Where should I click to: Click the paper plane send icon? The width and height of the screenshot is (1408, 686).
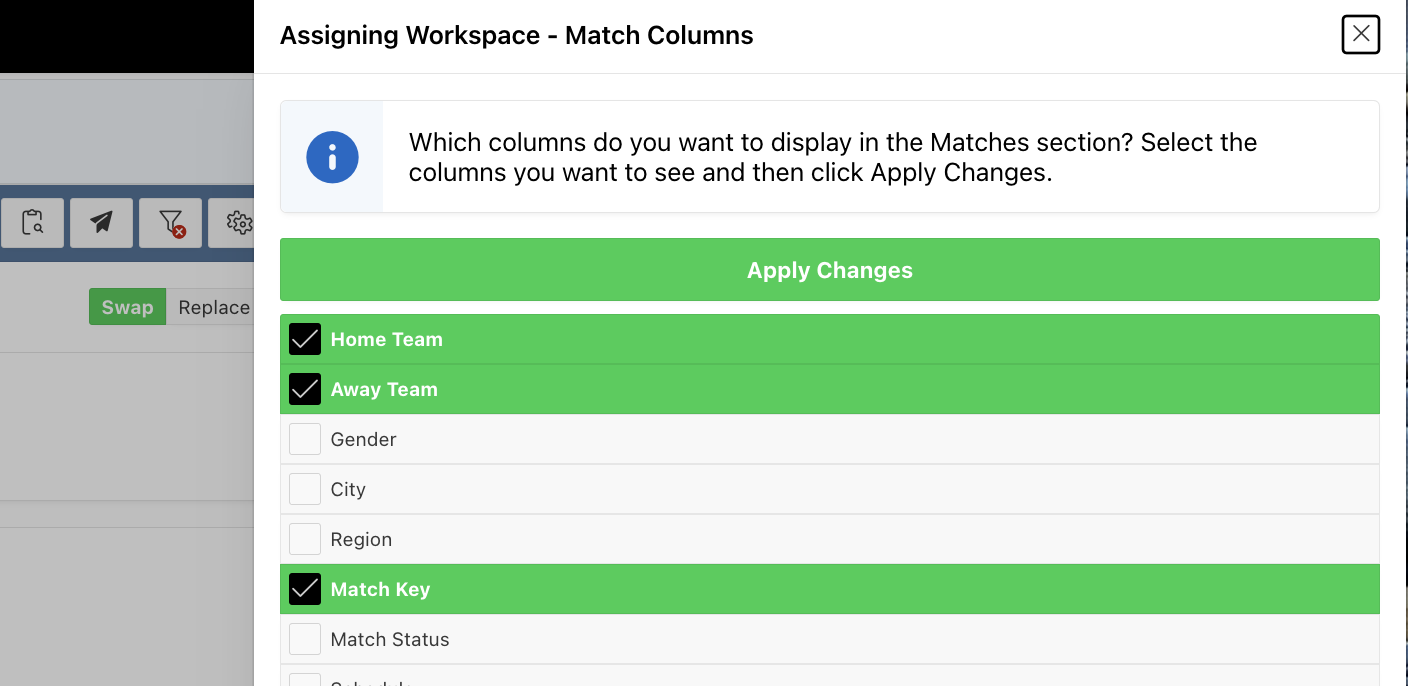[x=101, y=222]
